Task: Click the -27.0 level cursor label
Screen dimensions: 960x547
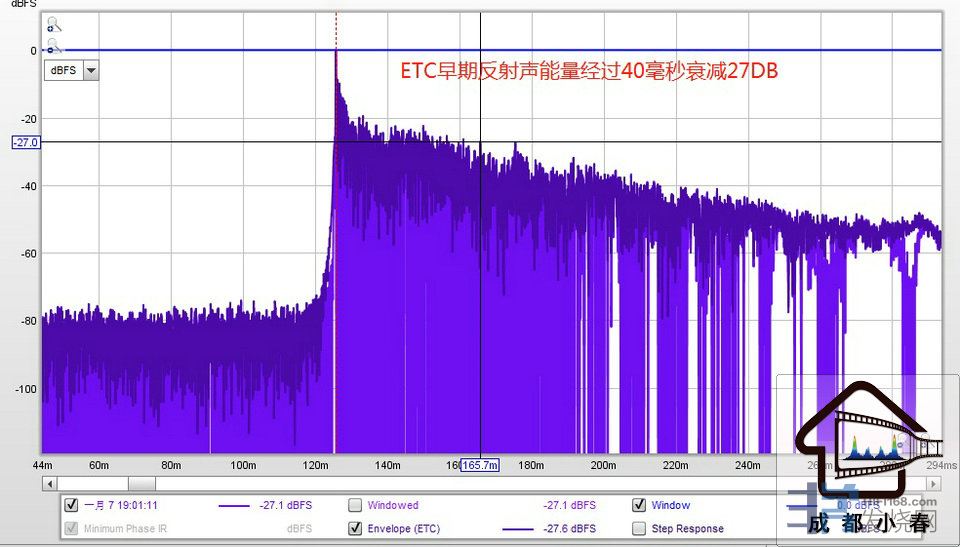Action: click(25, 143)
